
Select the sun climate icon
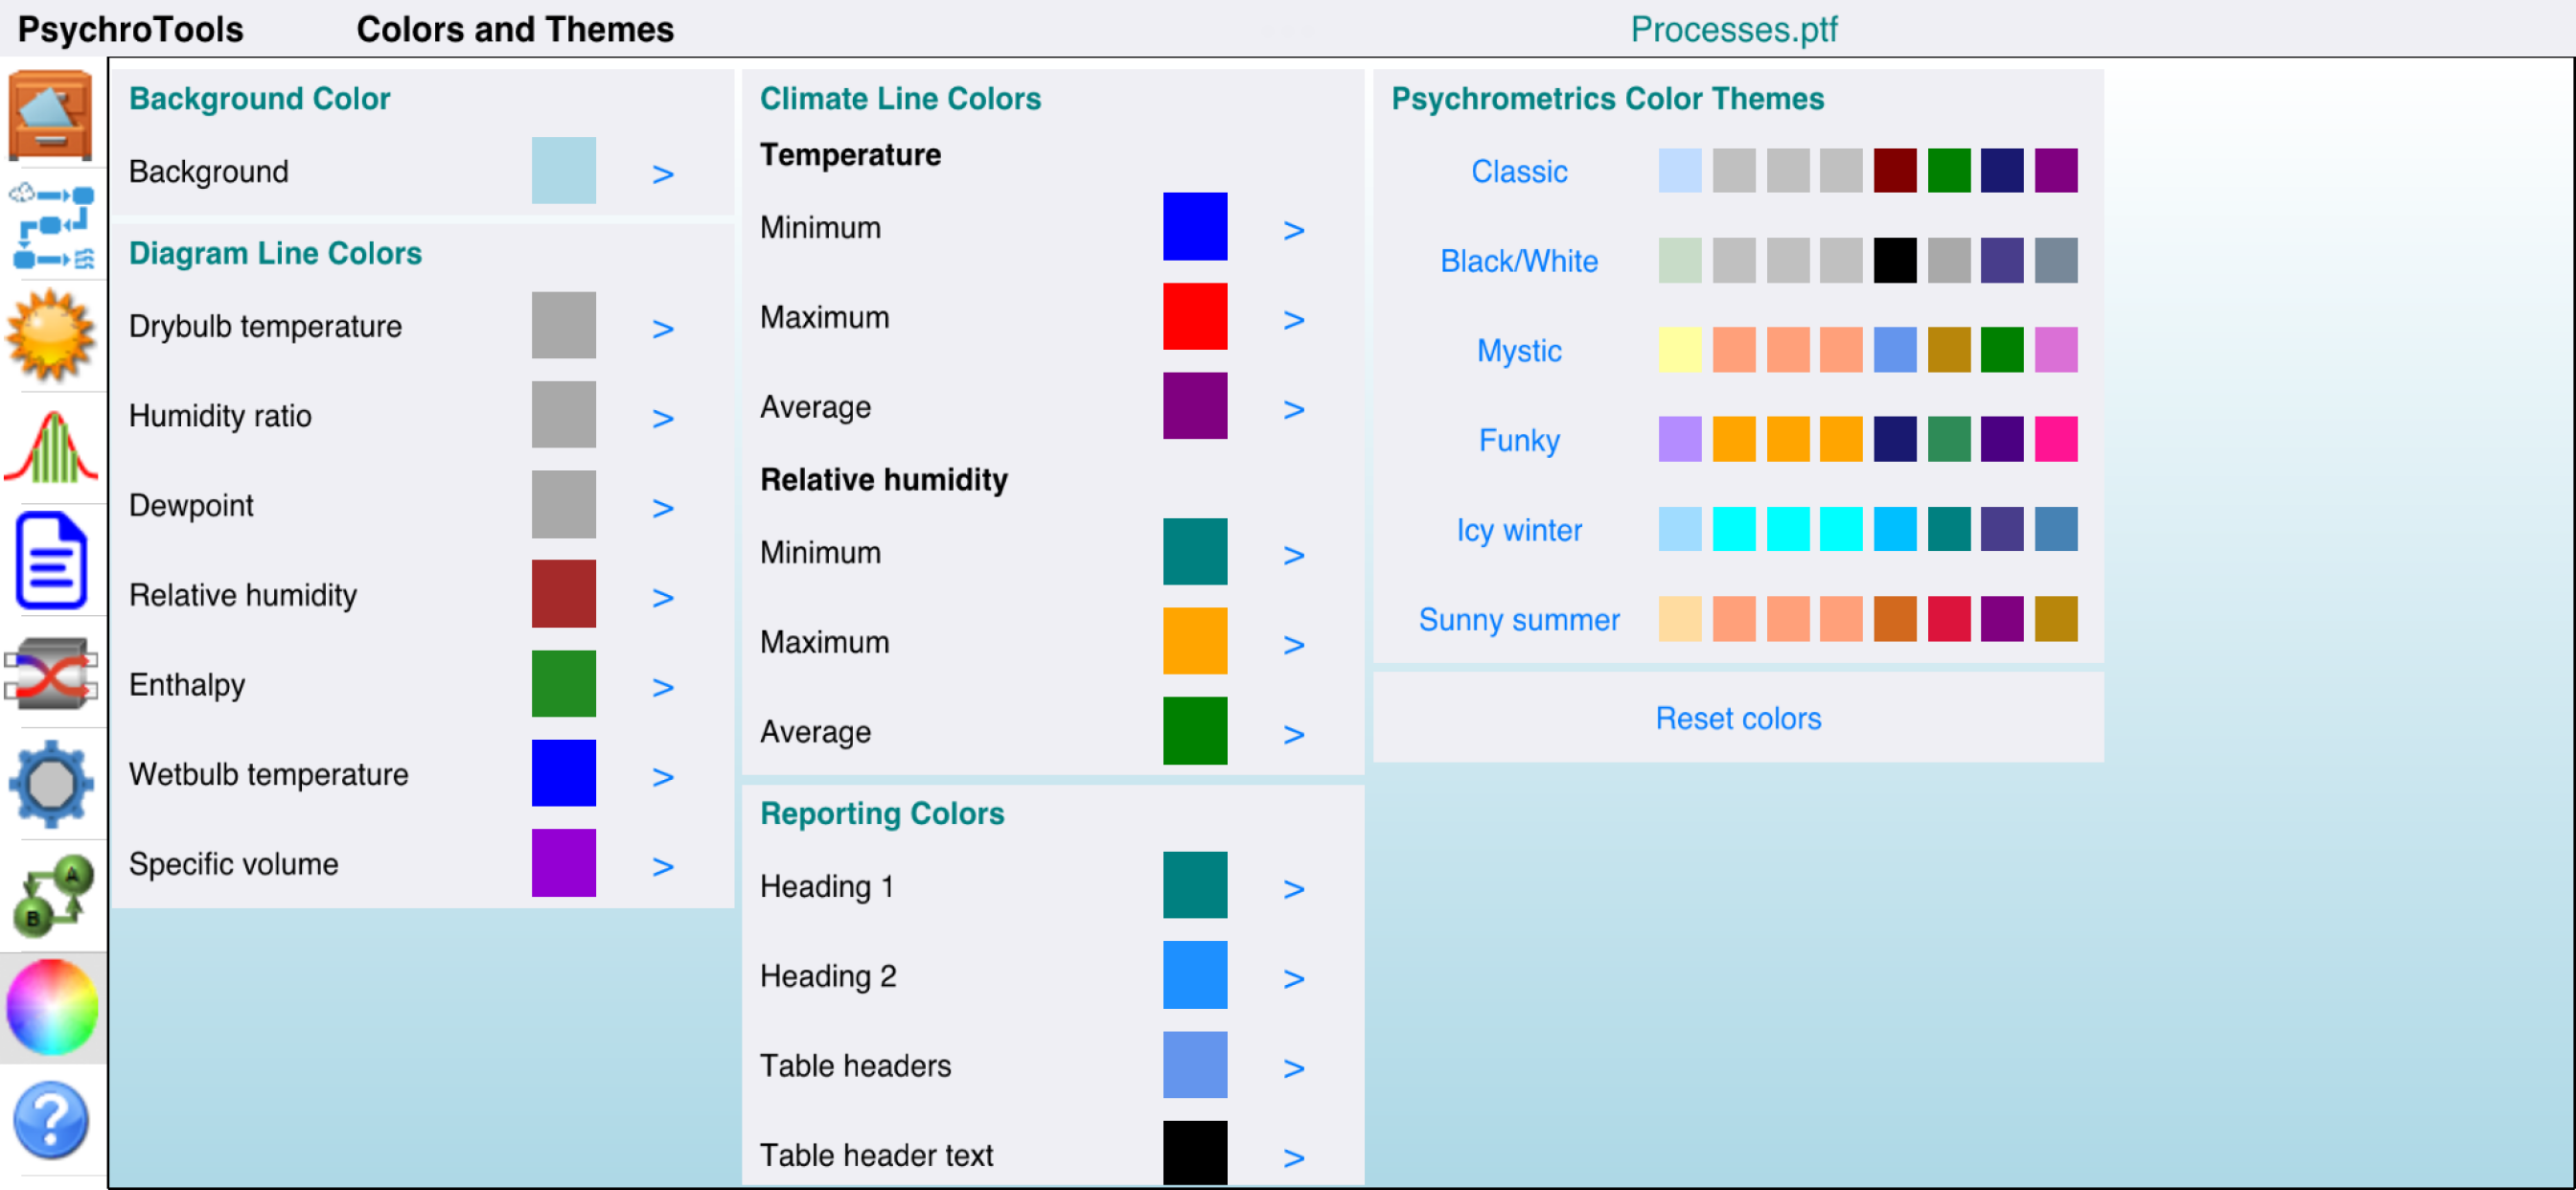tap(51, 337)
